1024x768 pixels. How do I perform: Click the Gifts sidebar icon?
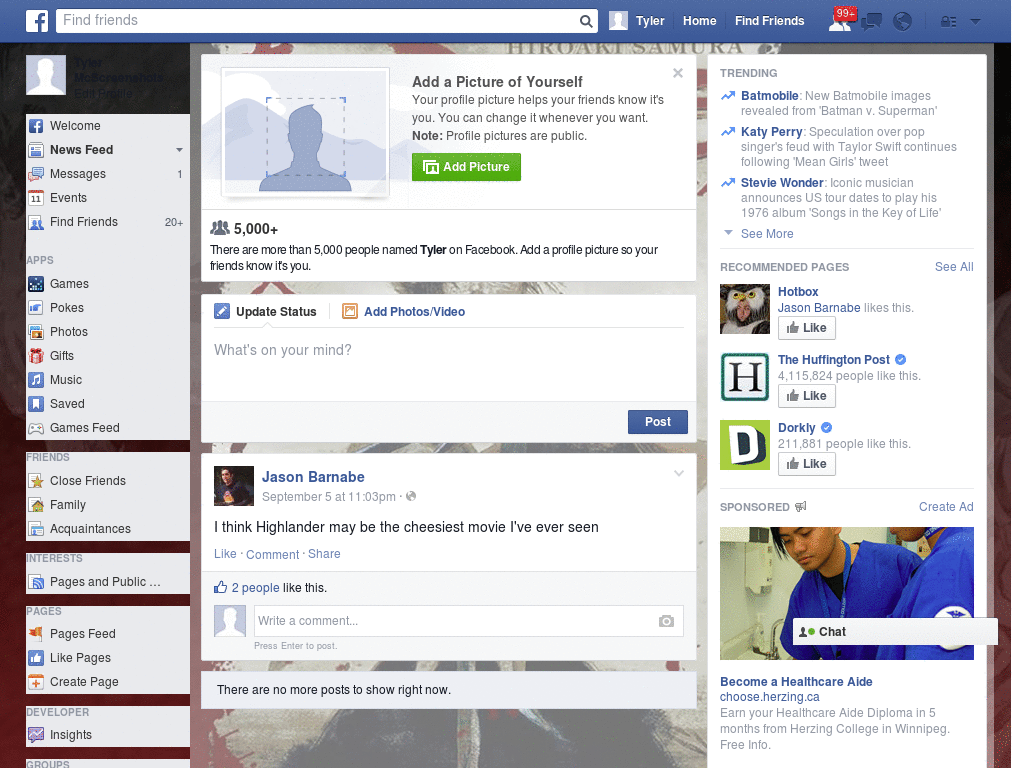coord(36,356)
